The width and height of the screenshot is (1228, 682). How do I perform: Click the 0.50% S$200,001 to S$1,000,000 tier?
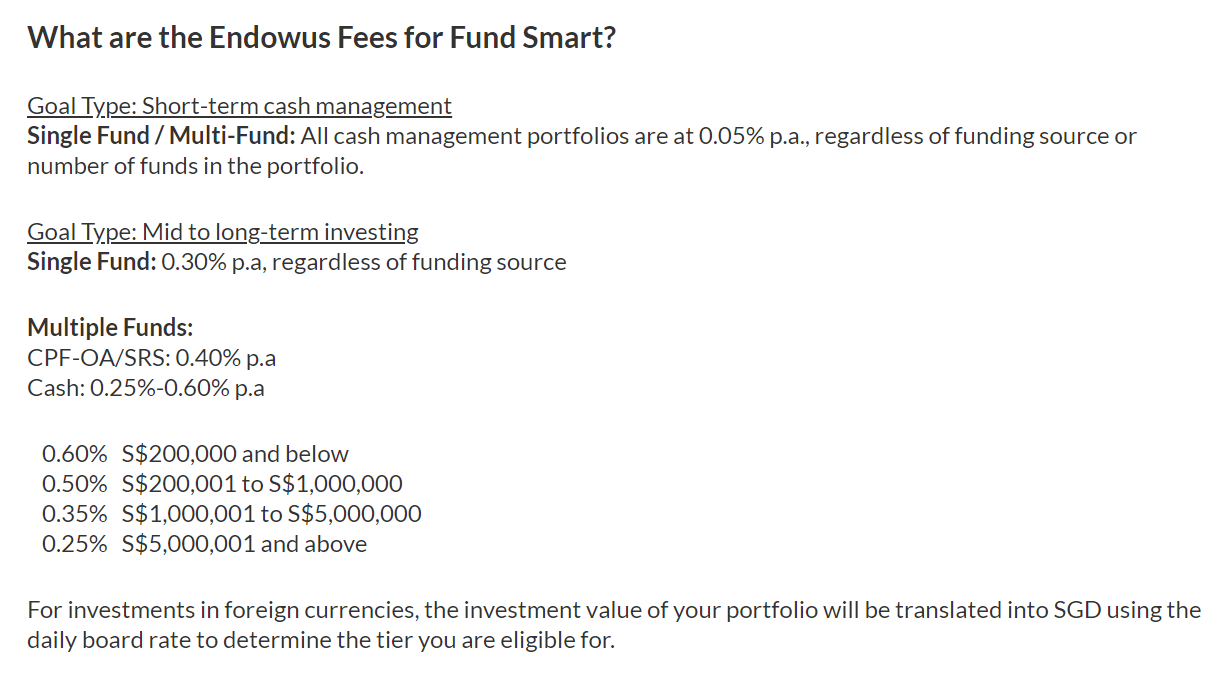pyautogui.click(x=222, y=484)
